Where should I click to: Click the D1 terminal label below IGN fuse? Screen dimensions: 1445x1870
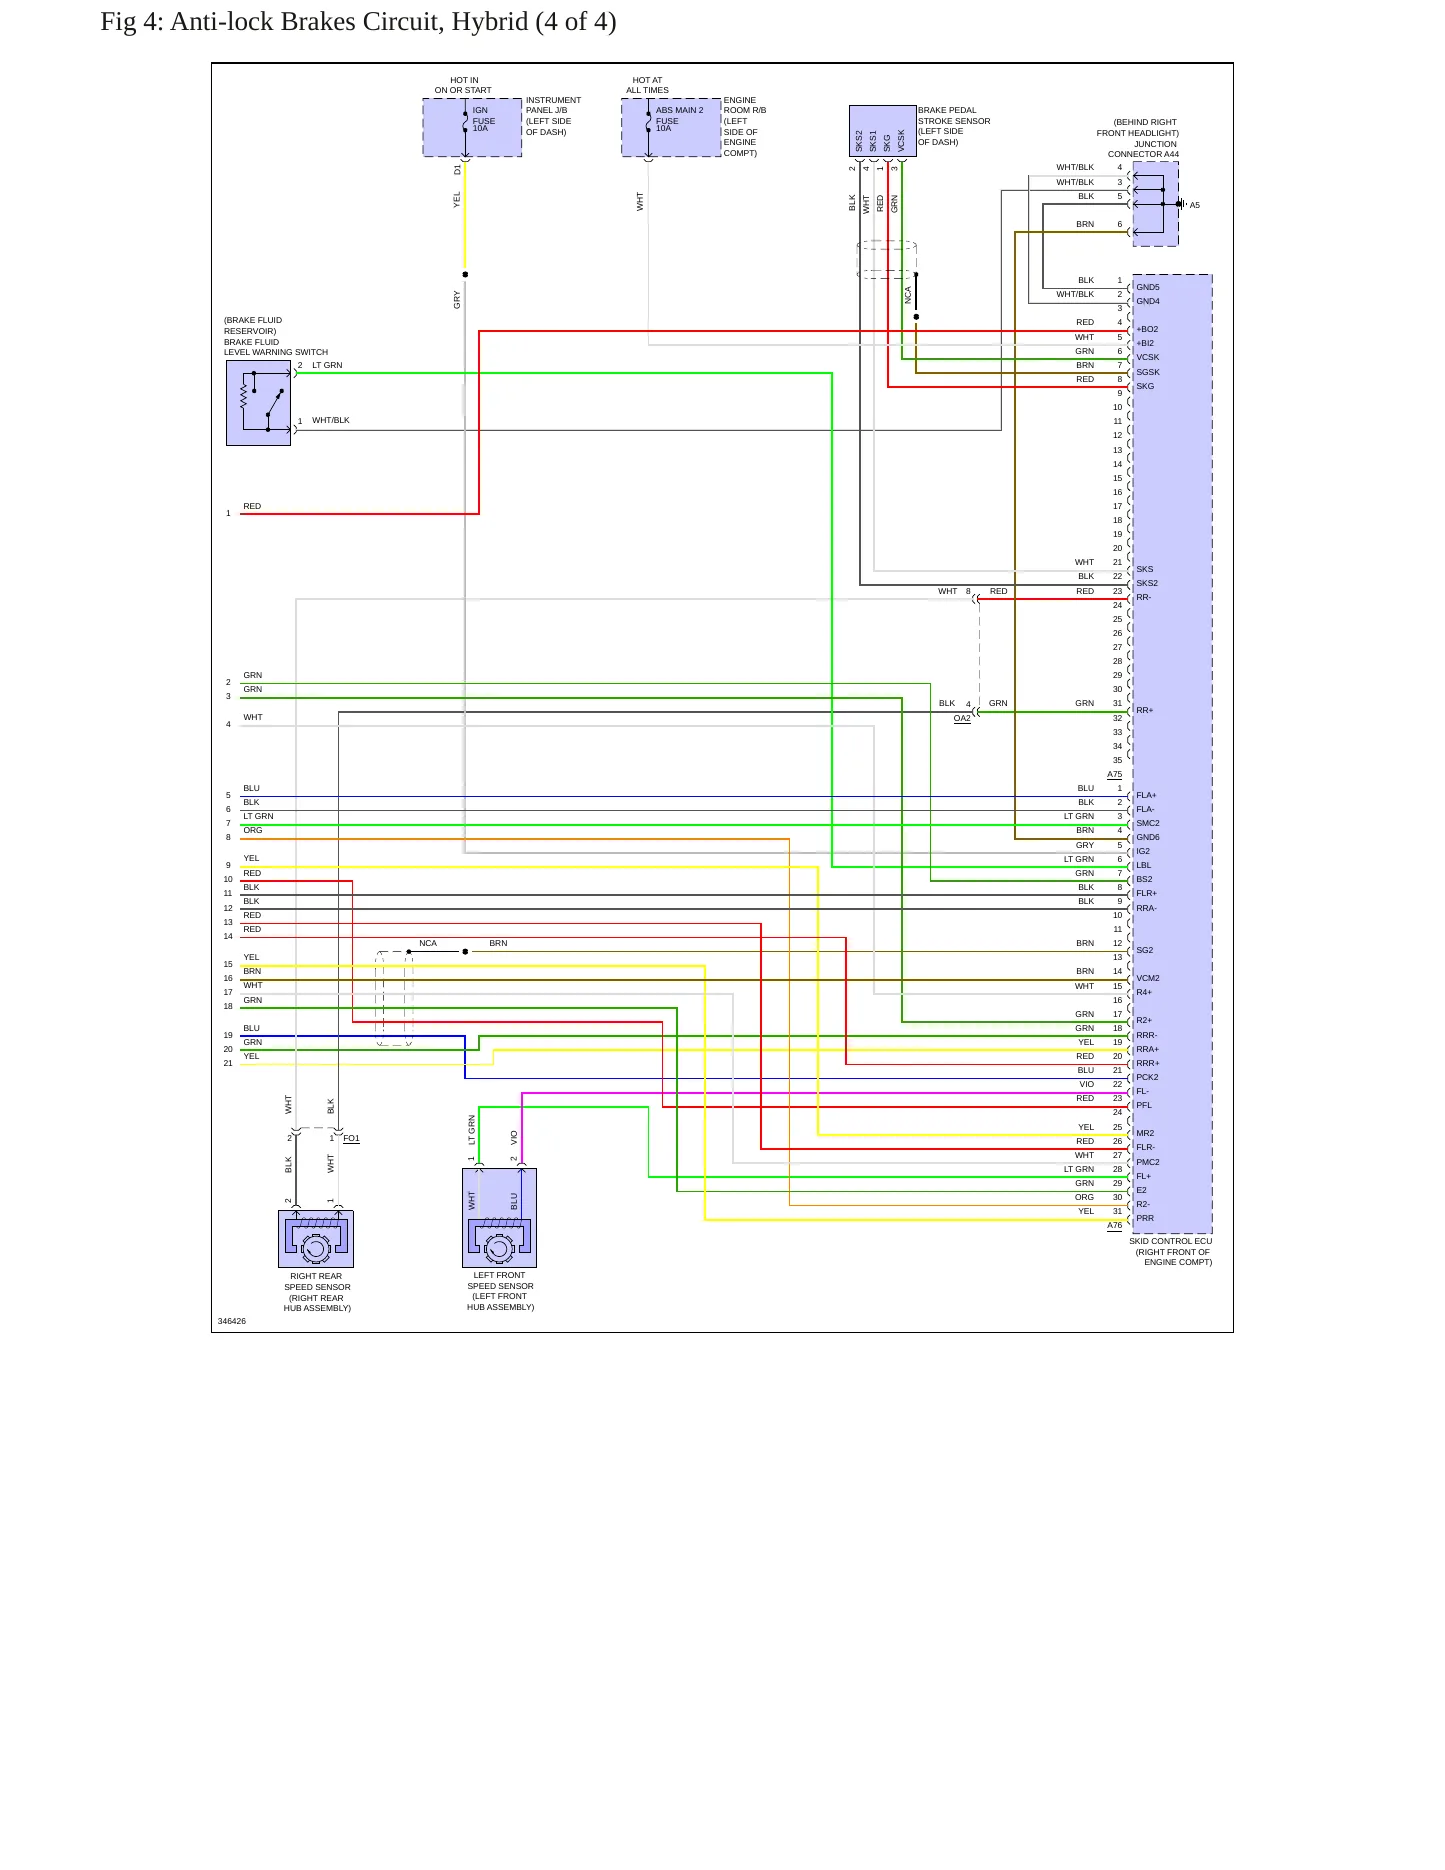(458, 170)
